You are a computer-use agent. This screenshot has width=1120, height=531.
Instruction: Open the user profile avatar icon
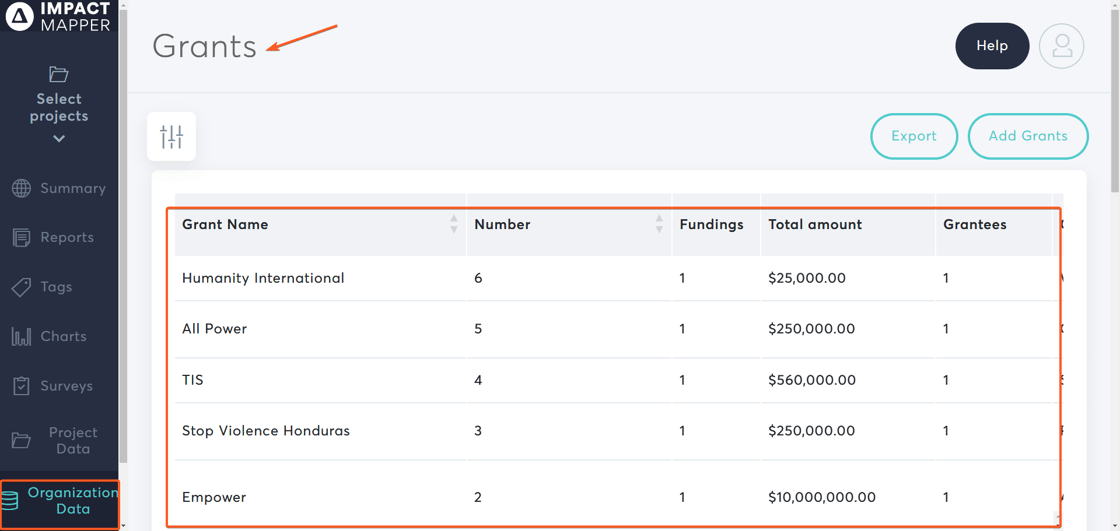coord(1061,46)
